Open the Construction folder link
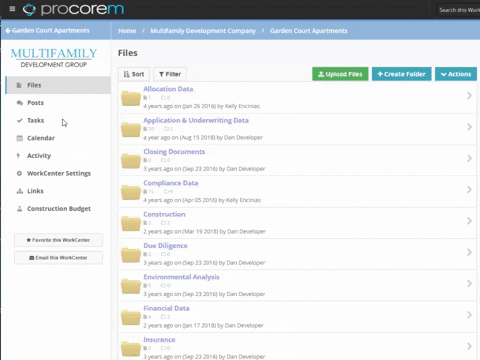 [x=164, y=214]
